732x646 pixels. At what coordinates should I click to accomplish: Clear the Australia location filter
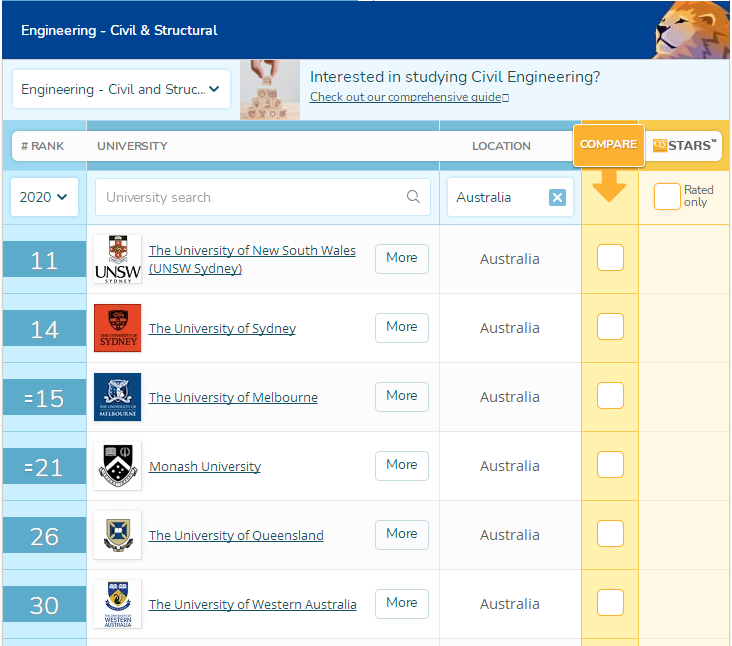pyautogui.click(x=557, y=197)
